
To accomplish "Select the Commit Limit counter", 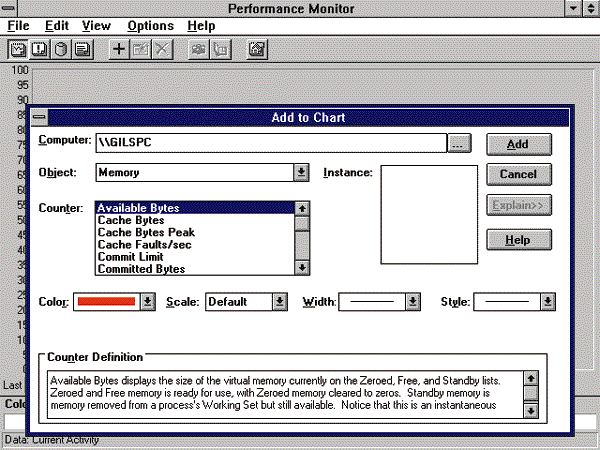I will pos(195,257).
